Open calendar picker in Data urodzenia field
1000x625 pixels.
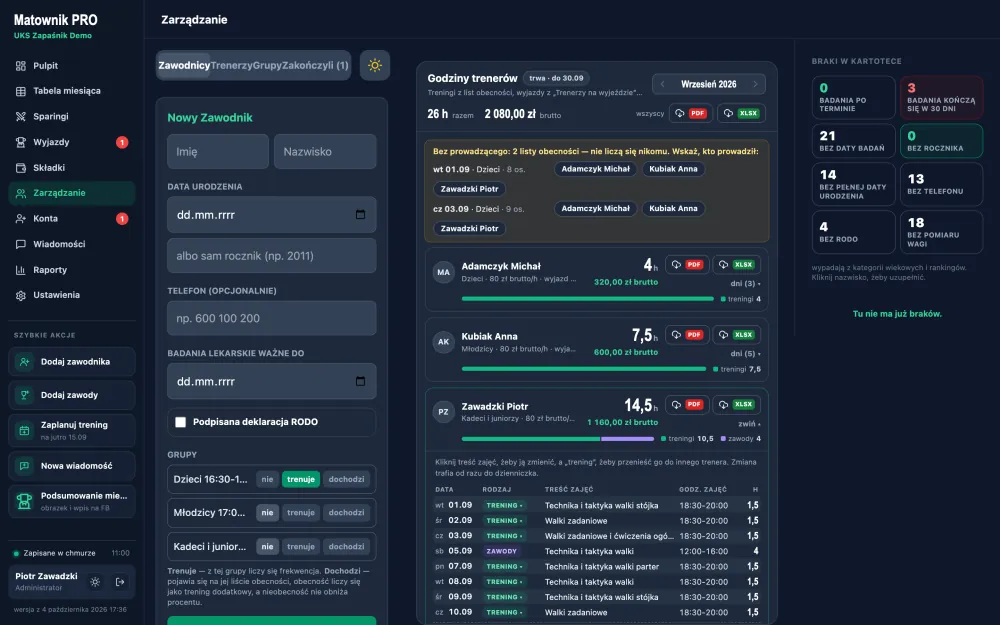[x=360, y=215]
